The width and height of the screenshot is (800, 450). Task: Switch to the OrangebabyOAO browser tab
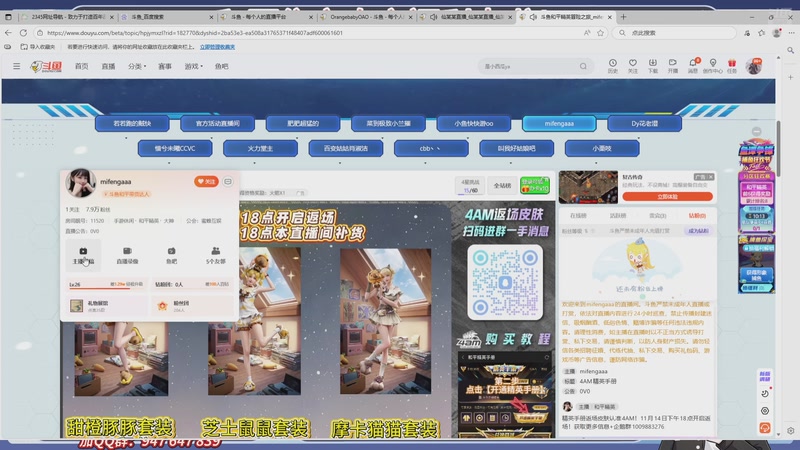coord(366,17)
